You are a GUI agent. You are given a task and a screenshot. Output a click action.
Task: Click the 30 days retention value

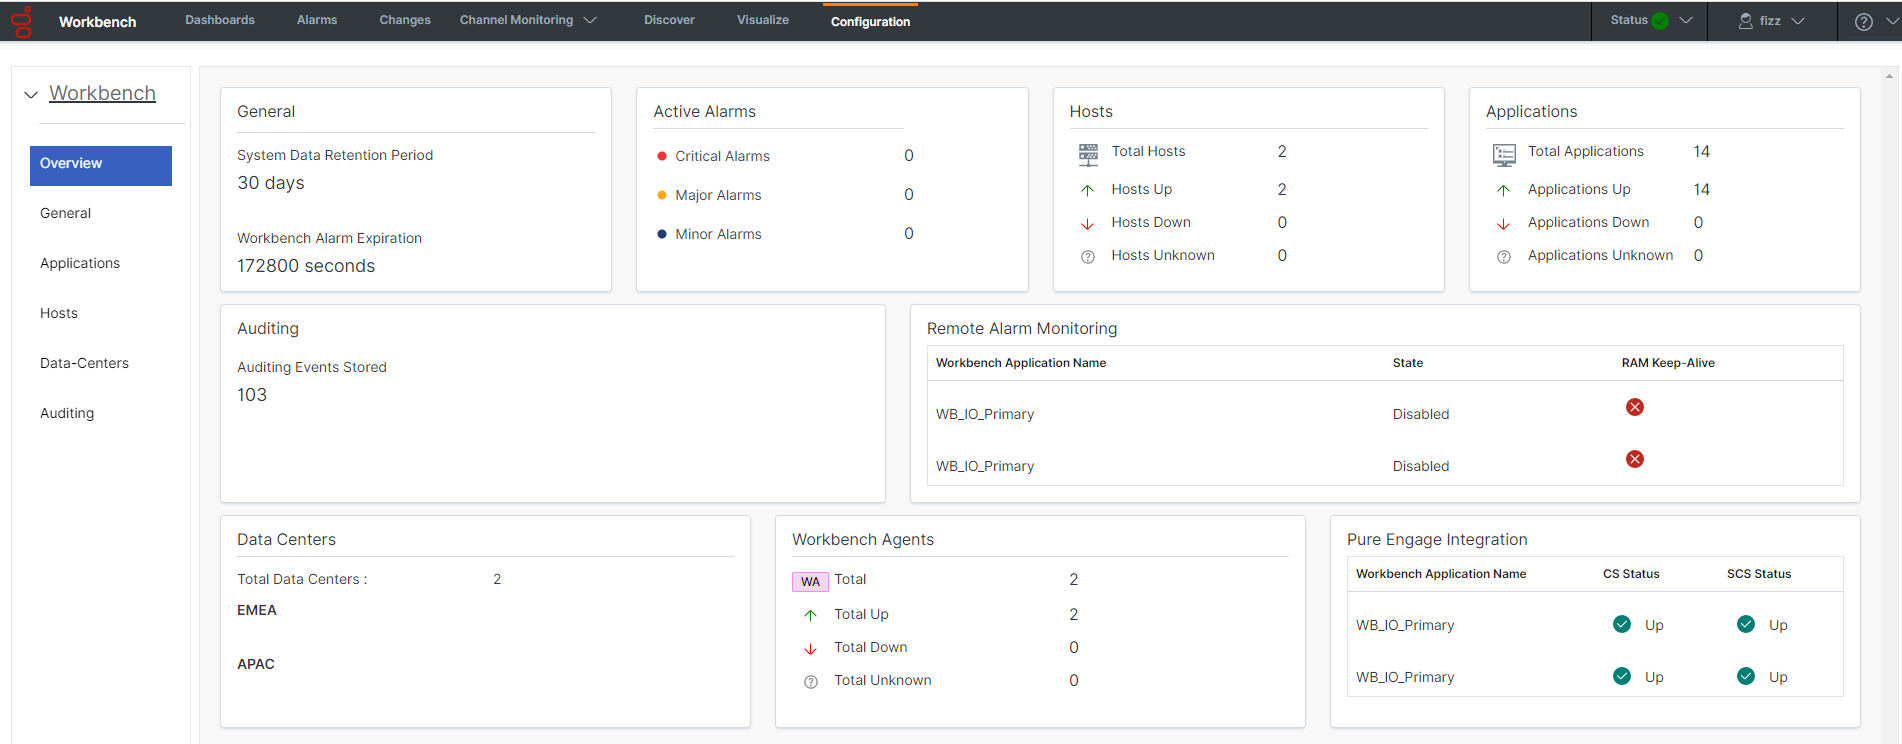pyautogui.click(x=271, y=183)
